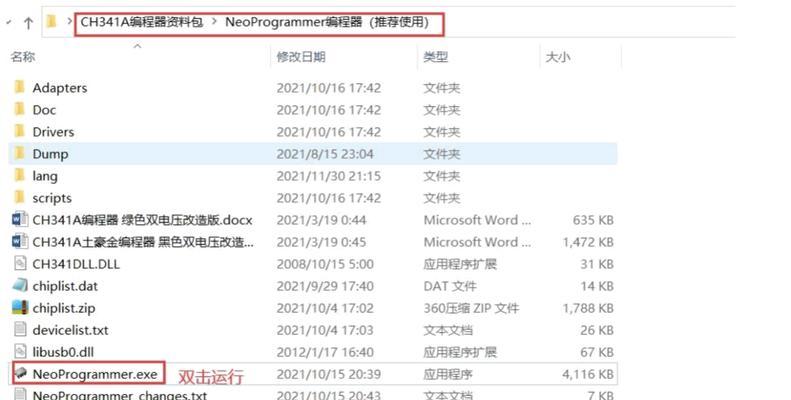The image size is (791, 400).
Task: Select NeoProgrammer.exe file name
Action: pos(95,374)
